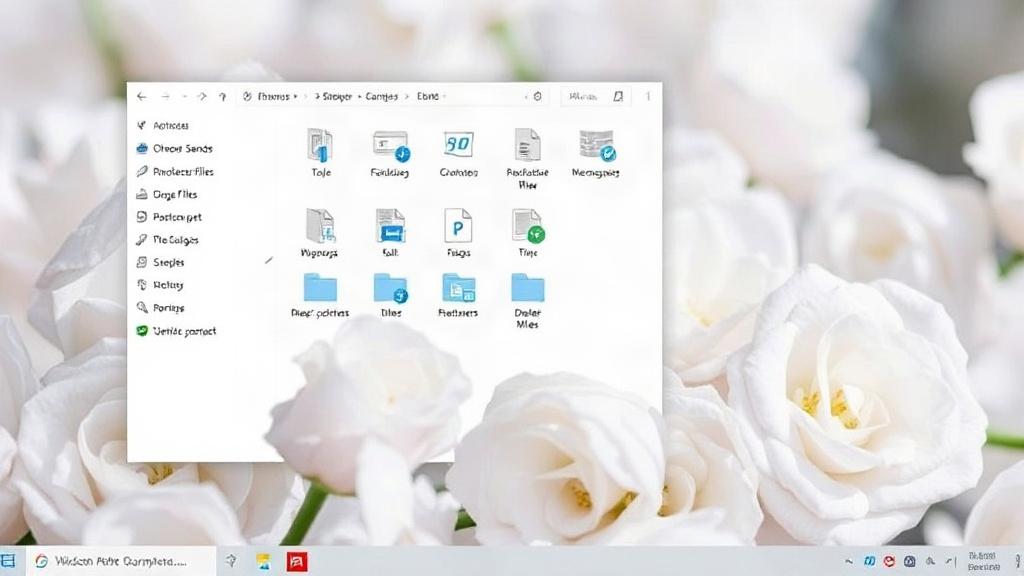Click the icon beside 'Relurty' sidebar entry

[x=142, y=285]
